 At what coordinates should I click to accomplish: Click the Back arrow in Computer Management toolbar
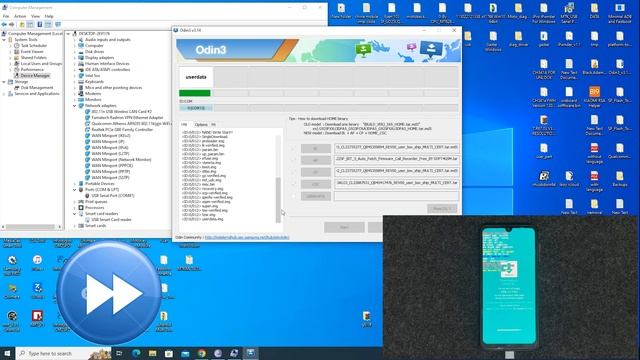pos(4,24)
